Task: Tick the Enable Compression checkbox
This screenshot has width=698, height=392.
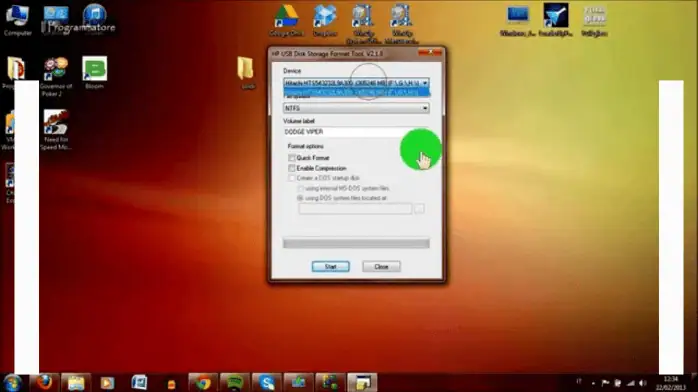Action: [x=292, y=168]
